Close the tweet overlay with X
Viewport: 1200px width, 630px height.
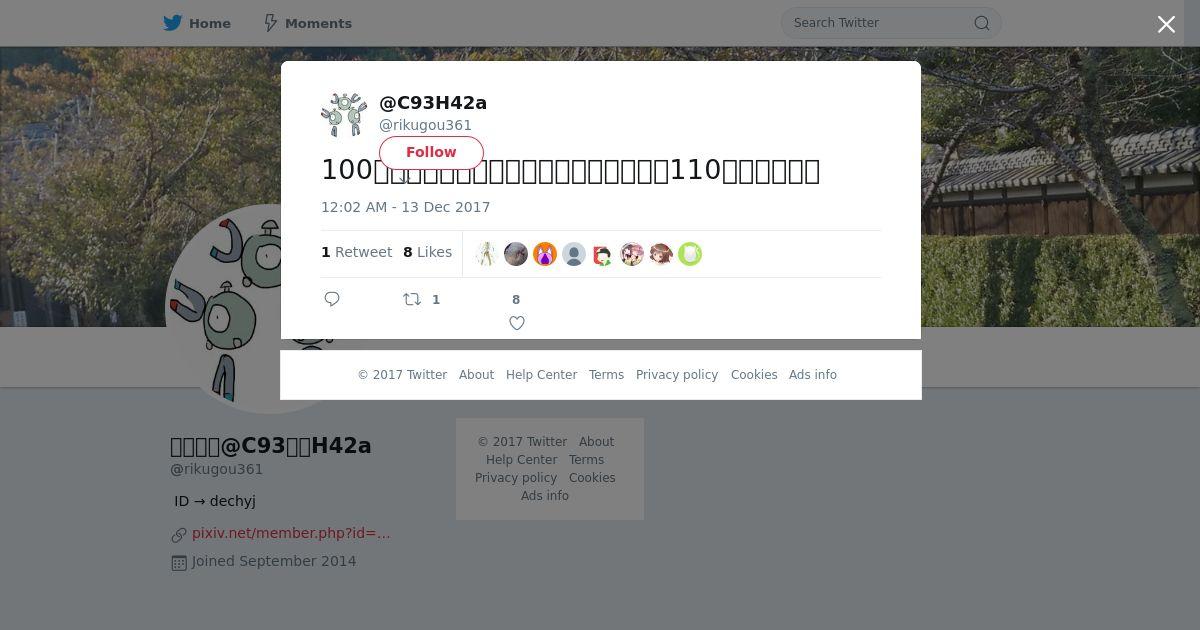pos(1166,24)
